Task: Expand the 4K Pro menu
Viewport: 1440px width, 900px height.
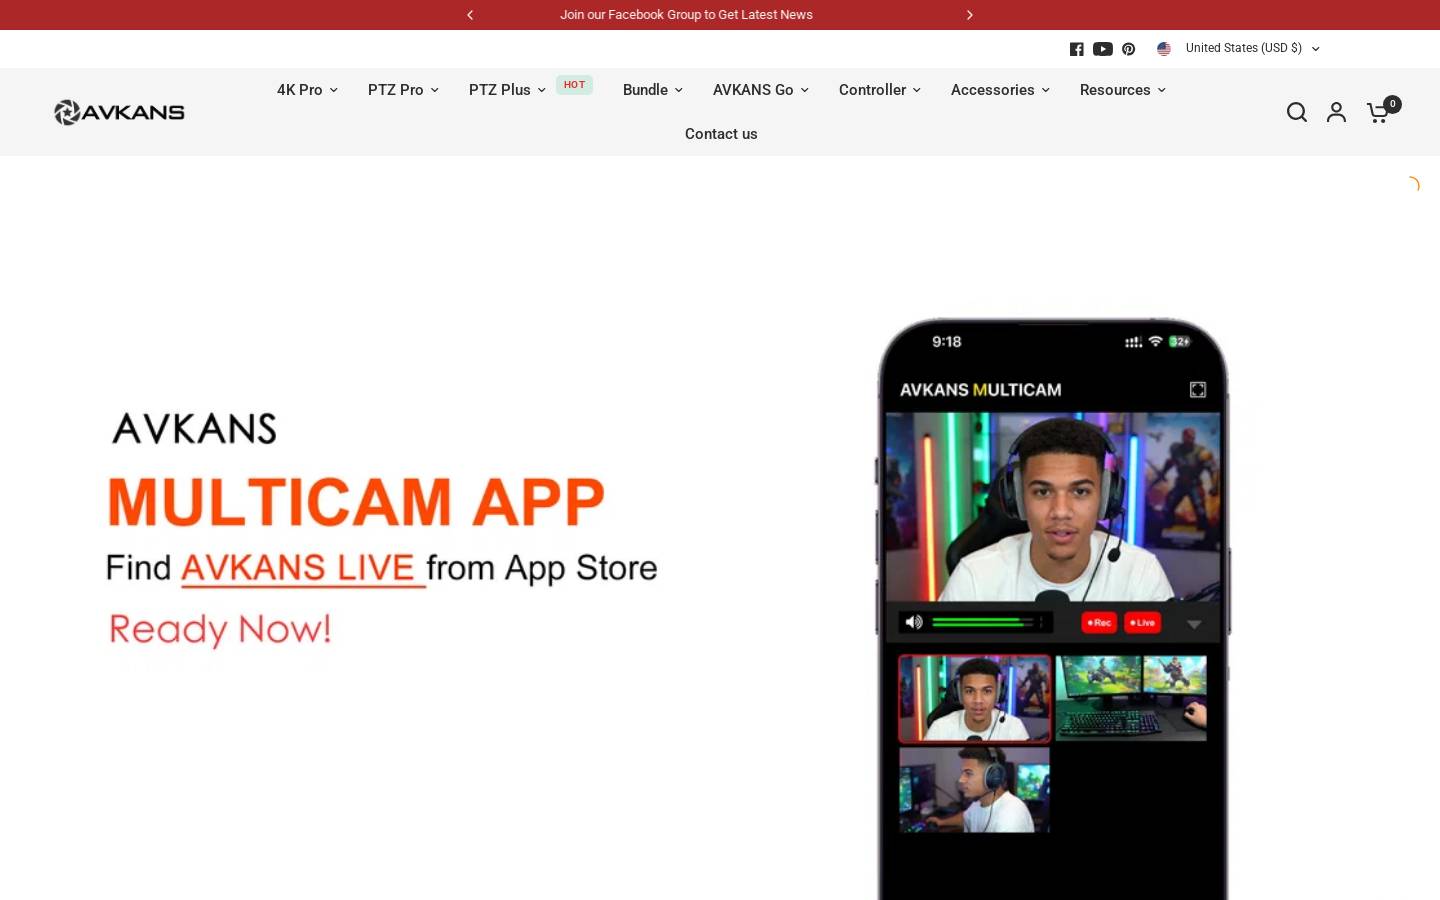Action: (x=307, y=90)
